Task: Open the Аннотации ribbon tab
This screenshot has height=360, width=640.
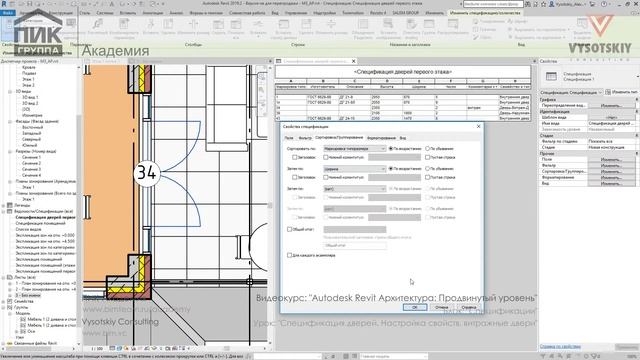Action: 153,13
